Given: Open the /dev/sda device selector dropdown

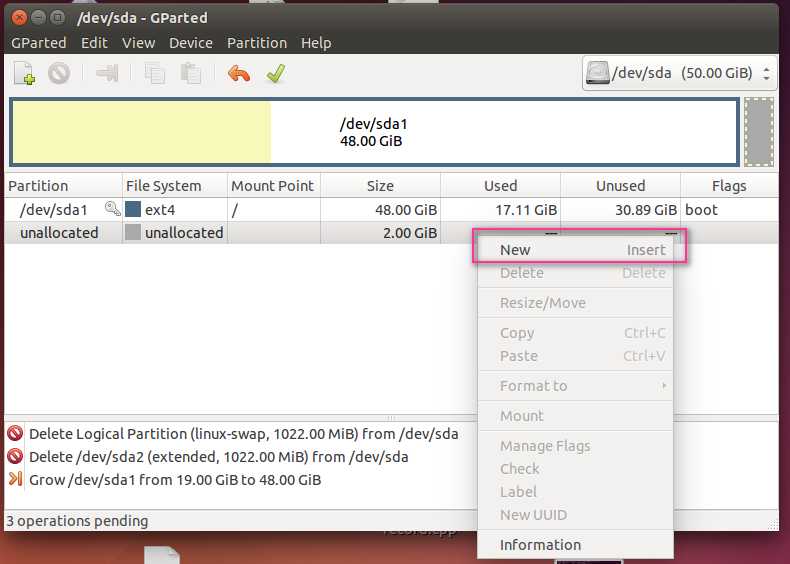Looking at the screenshot, I should click(x=679, y=74).
